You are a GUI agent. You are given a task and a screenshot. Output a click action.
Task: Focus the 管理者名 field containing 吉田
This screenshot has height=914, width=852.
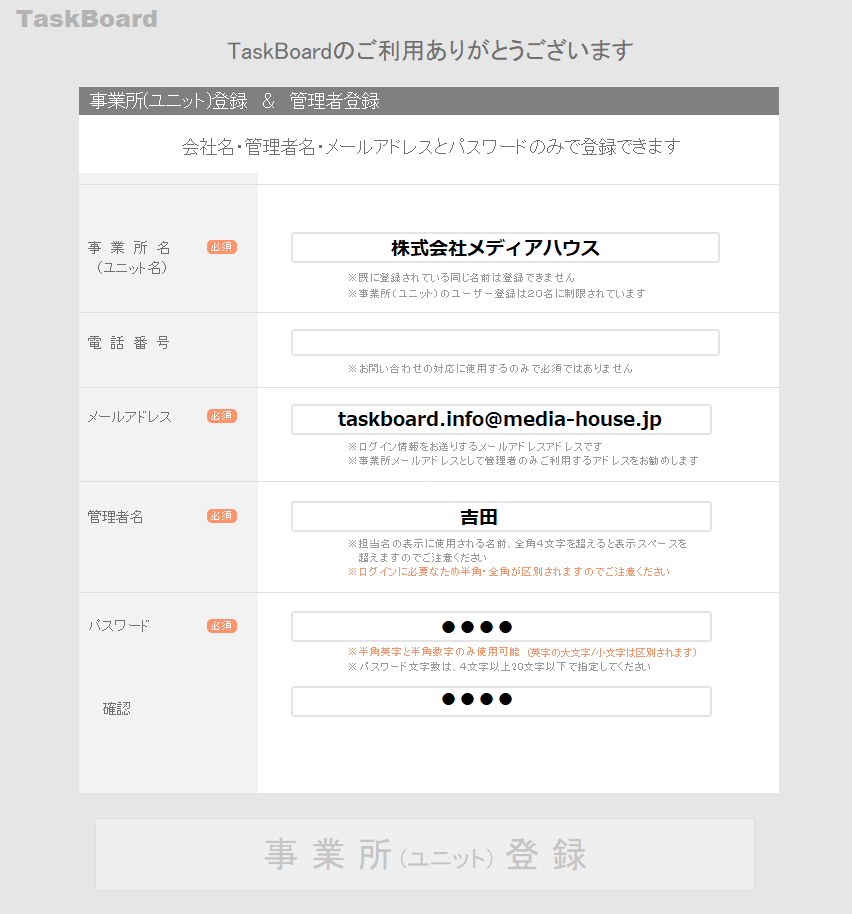[501, 517]
